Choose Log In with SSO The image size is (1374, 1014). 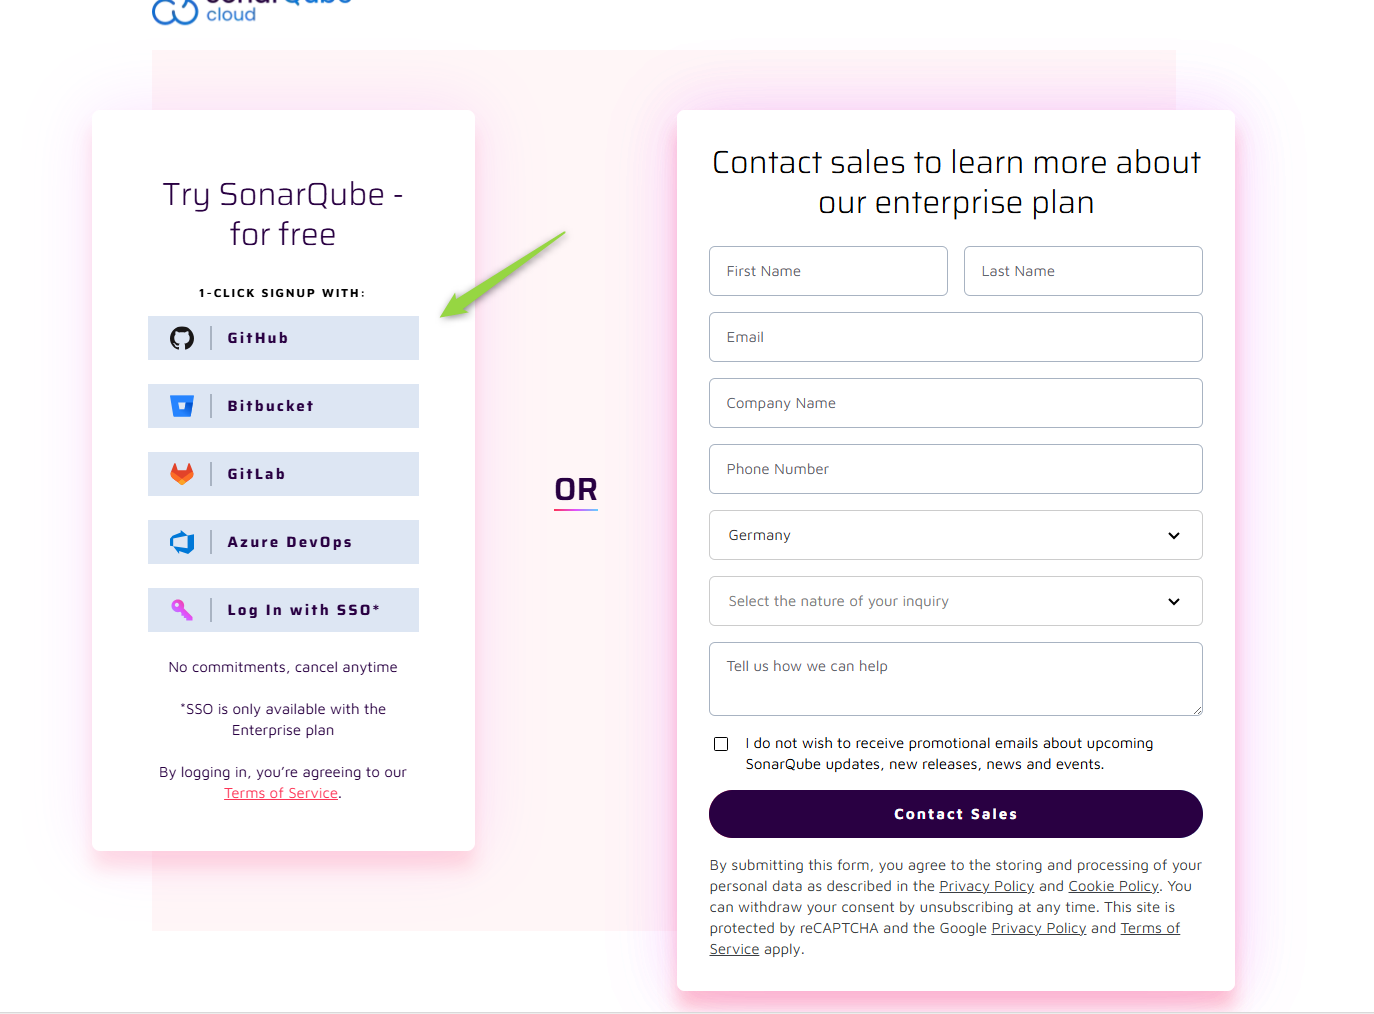coord(283,610)
